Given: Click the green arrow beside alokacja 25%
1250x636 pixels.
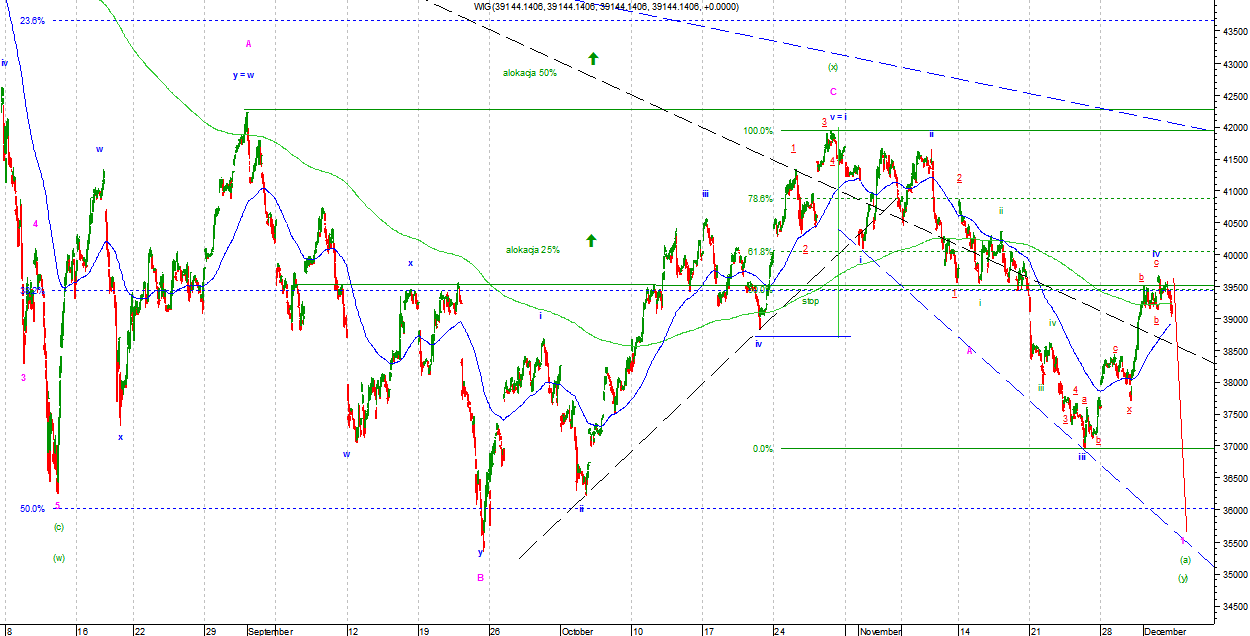Looking at the screenshot, I should click(x=591, y=240).
